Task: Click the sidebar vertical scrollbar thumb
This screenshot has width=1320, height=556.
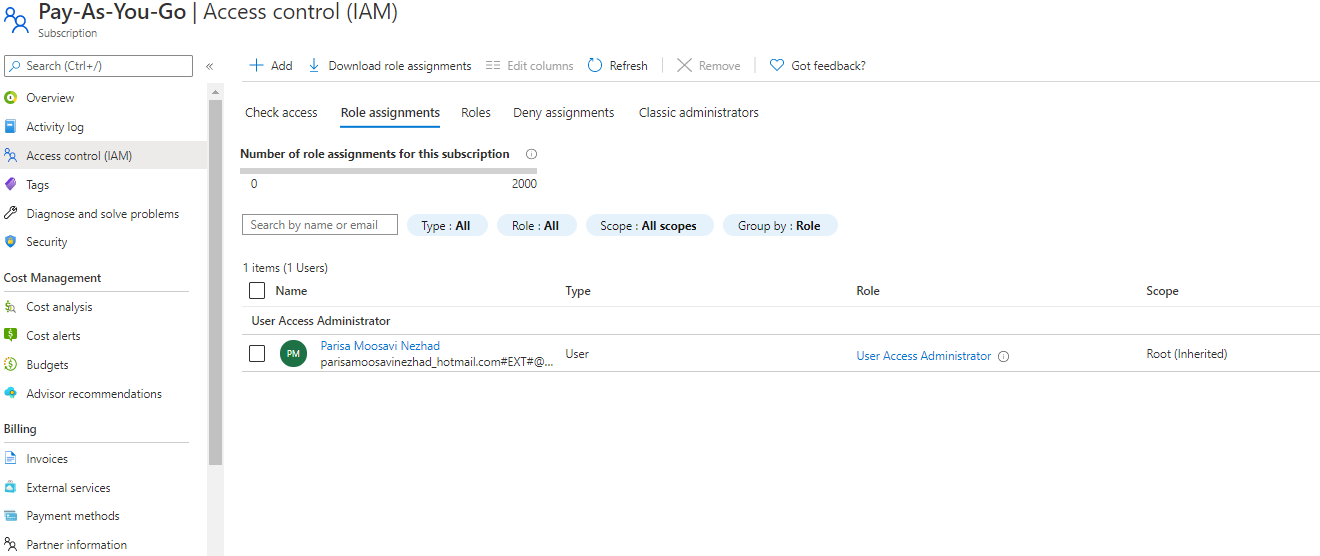Action: 215,283
